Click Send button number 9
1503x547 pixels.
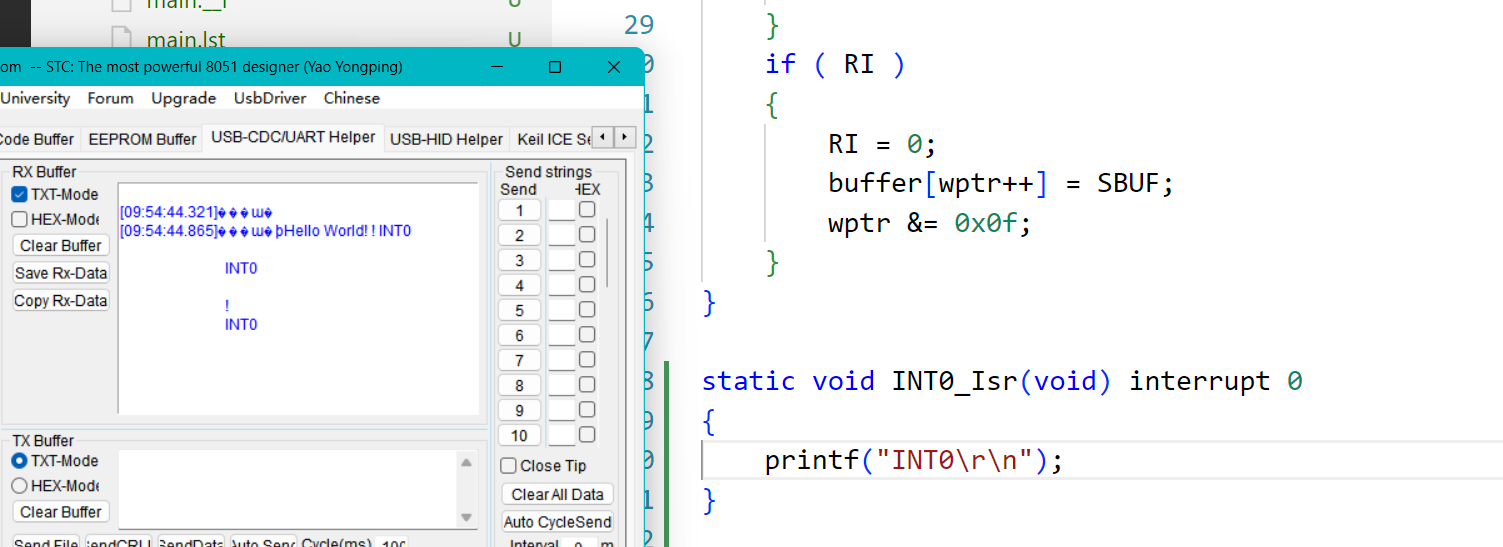tap(519, 410)
